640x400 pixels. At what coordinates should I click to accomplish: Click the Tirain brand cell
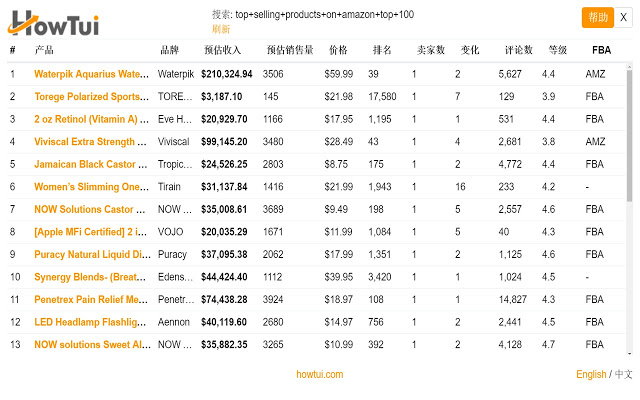coord(169,187)
